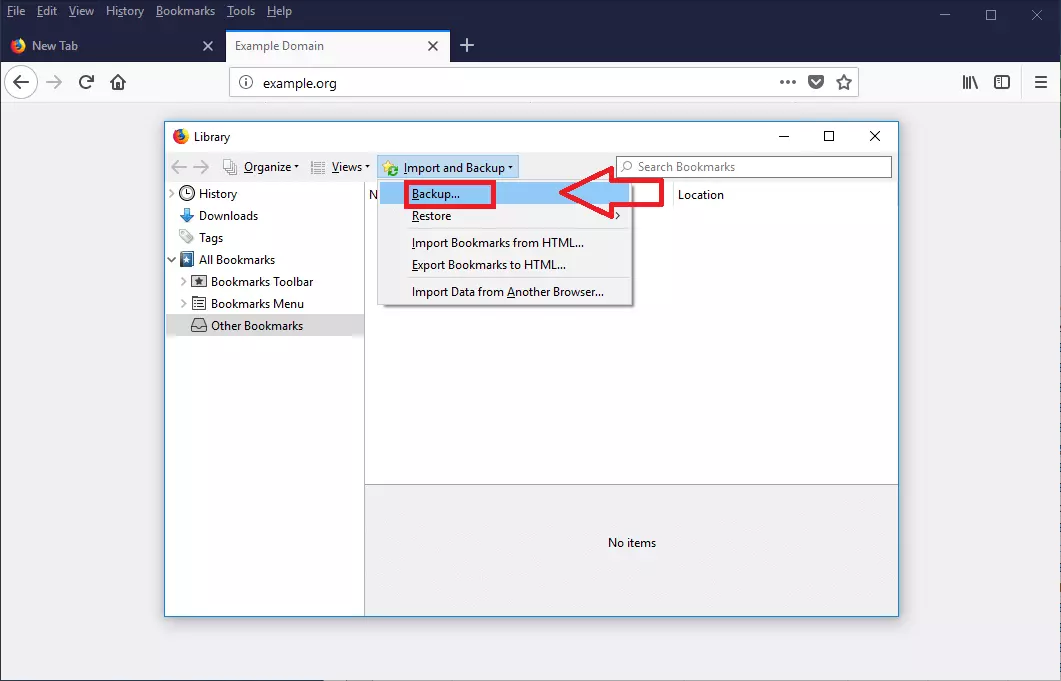Open the Organize dropdown
Image resolution: width=1061 pixels, height=681 pixels.
(x=261, y=167)
